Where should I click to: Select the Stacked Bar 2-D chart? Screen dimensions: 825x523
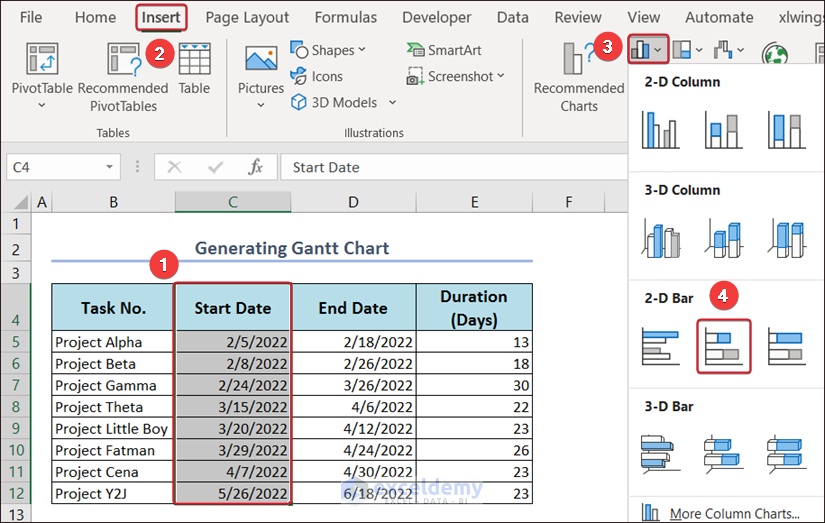[723, 346]
